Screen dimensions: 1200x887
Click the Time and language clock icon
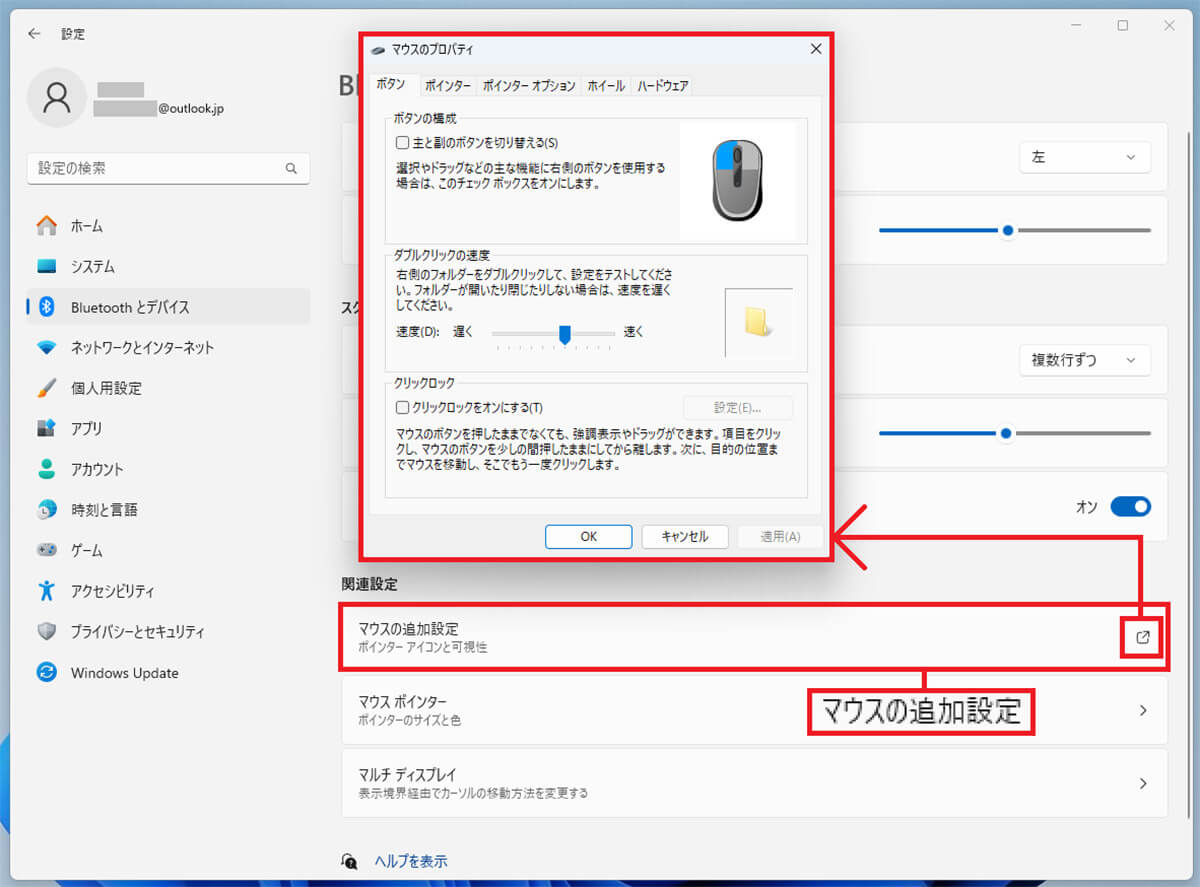pyautogui.click(x=47, y=510)
